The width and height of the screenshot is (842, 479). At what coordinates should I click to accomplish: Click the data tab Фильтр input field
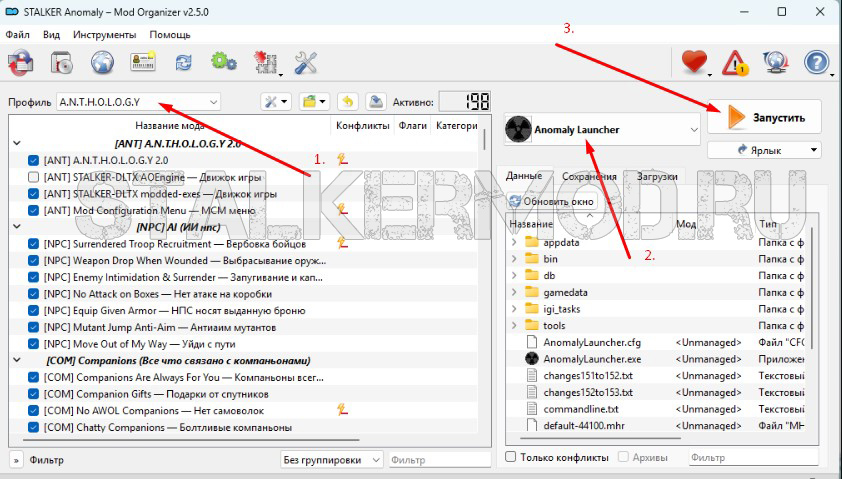click(753, 457)
